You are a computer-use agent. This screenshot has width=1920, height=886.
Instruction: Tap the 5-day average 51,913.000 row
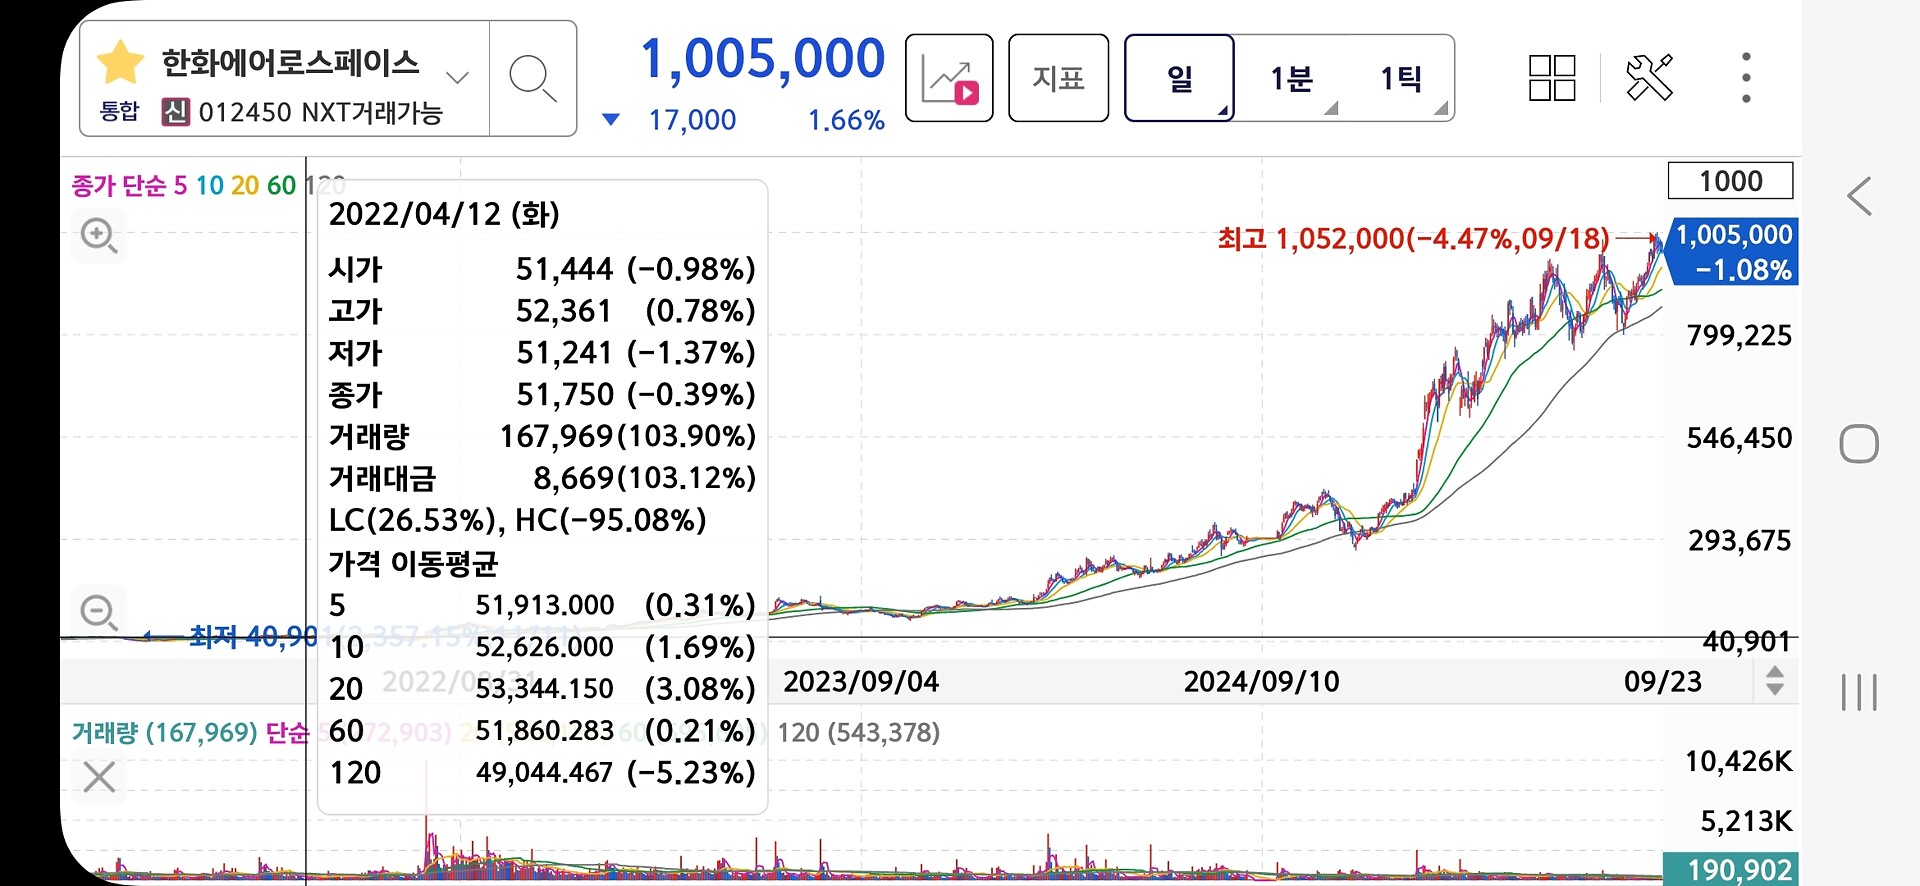point(542,605)
